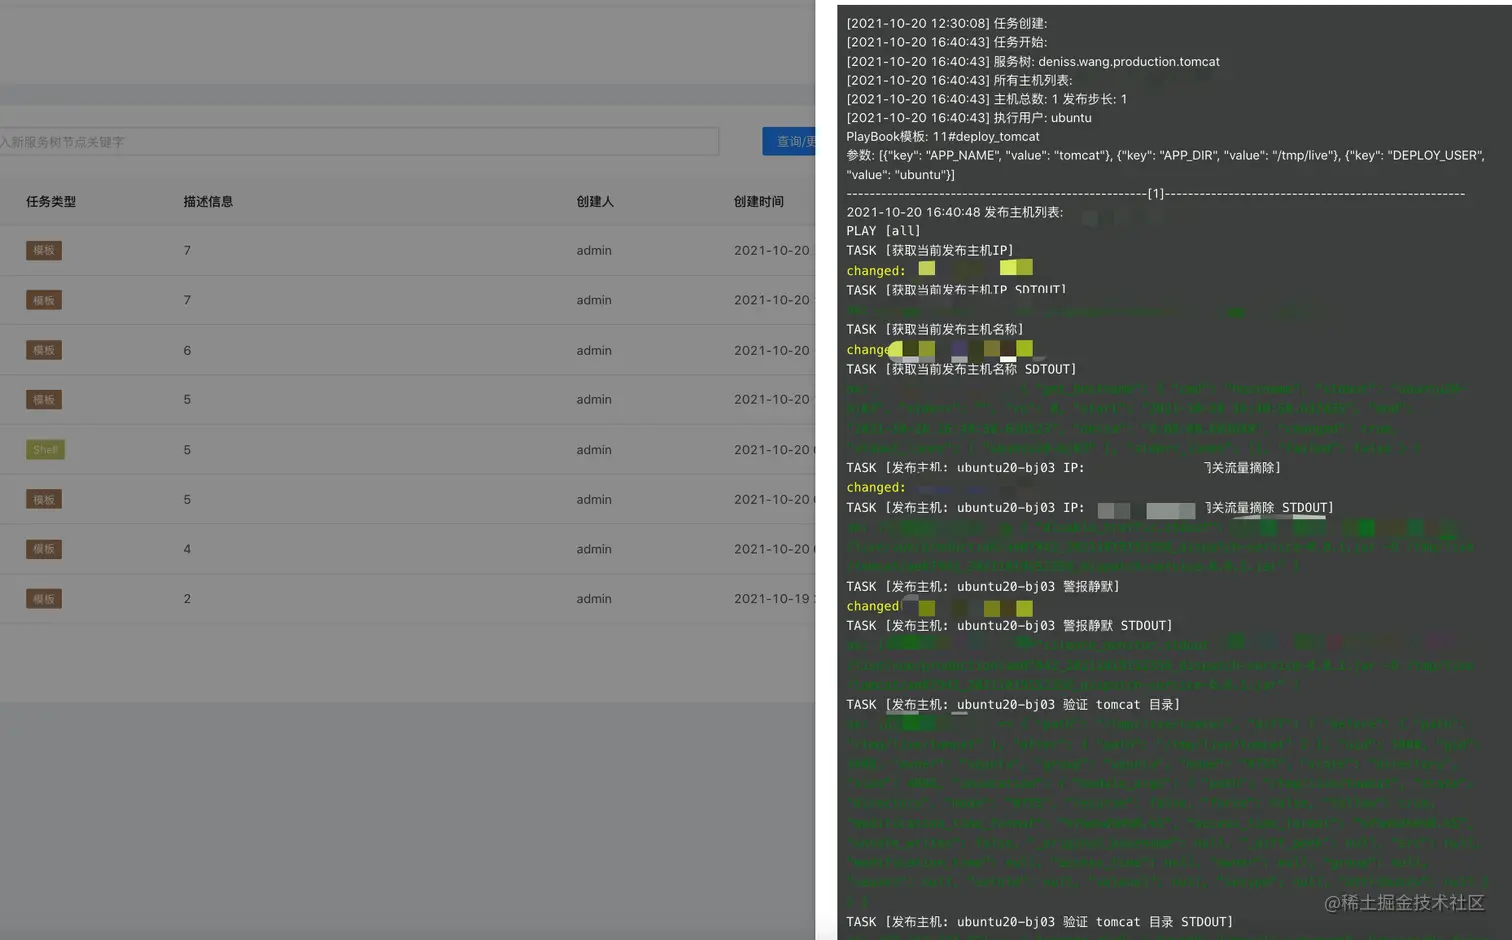This screenshot has width=1512, height=940.
Task: Select TASK [获取当前发布主机IP] line
Action: [x=930, y=251]
